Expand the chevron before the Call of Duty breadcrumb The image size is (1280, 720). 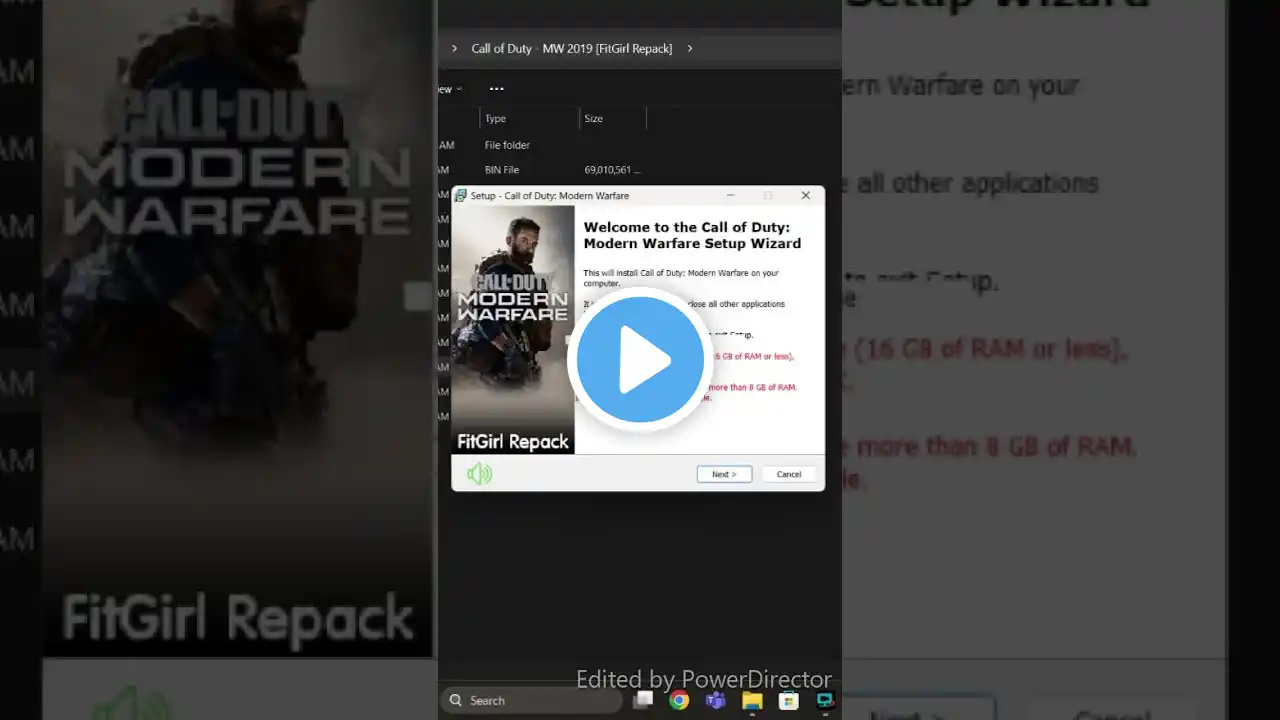(454, 48)
